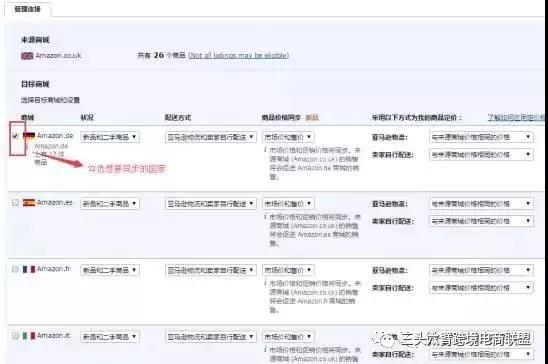The height and width of the screenshot is (364, 548).
Task: Click the info icon in the Amazon.es price sync note
Action: tap(266, 217)
